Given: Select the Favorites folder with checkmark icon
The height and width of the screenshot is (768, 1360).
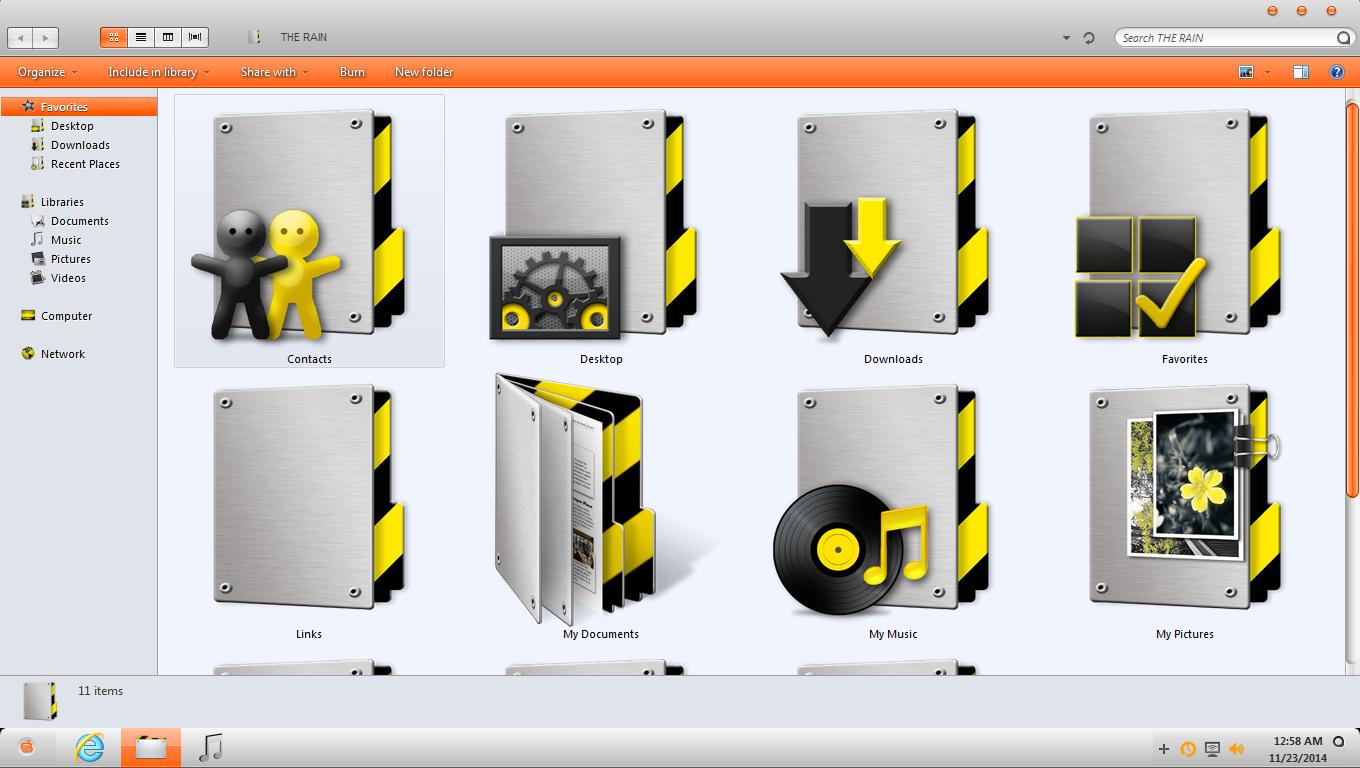Looking at the screenshot, I should point(1178,225).
